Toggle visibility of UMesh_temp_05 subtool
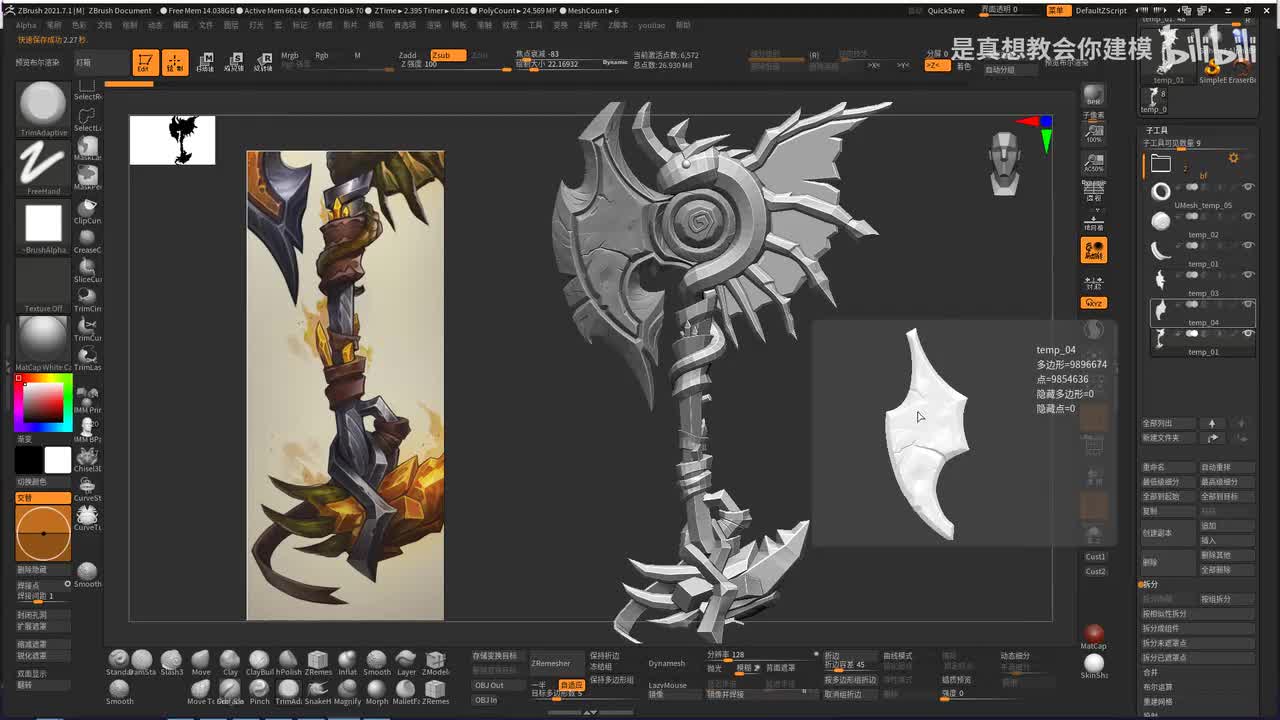Viewport: 1280px width, 720px height. [1248, 187]
